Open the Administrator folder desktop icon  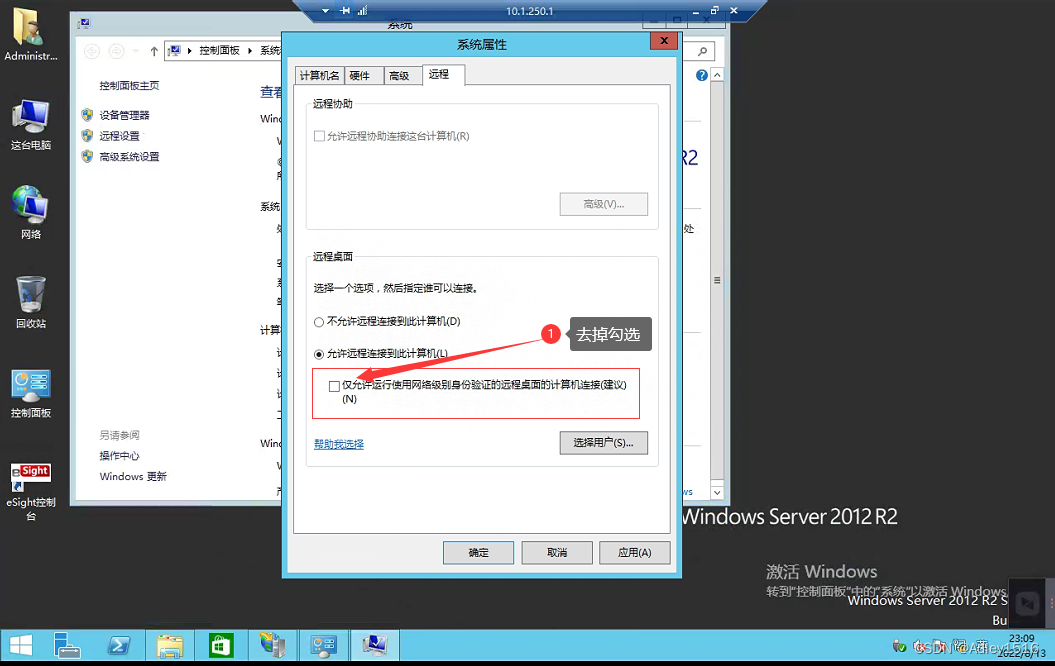click(x=30, y=34)
